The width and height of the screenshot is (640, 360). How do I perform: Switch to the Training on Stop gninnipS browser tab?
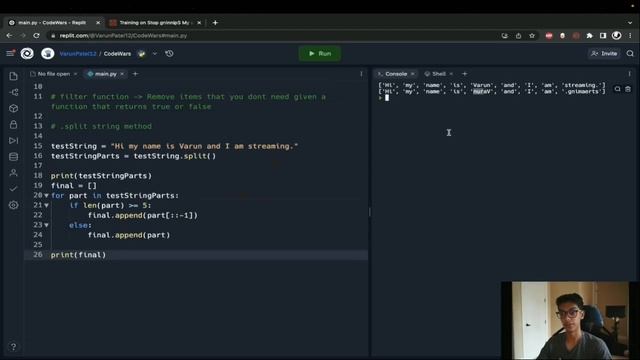click(154, 23)
